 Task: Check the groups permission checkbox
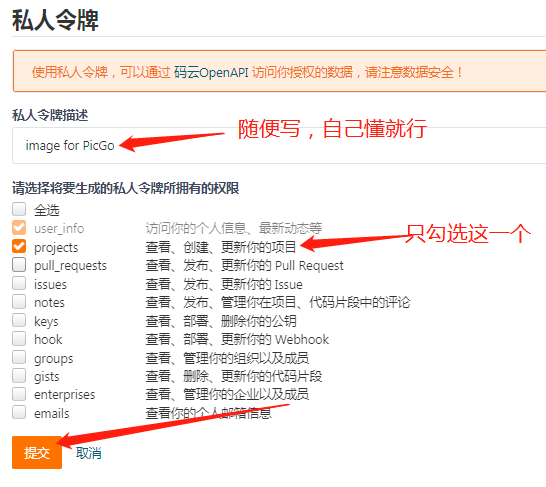pos(19,357)
